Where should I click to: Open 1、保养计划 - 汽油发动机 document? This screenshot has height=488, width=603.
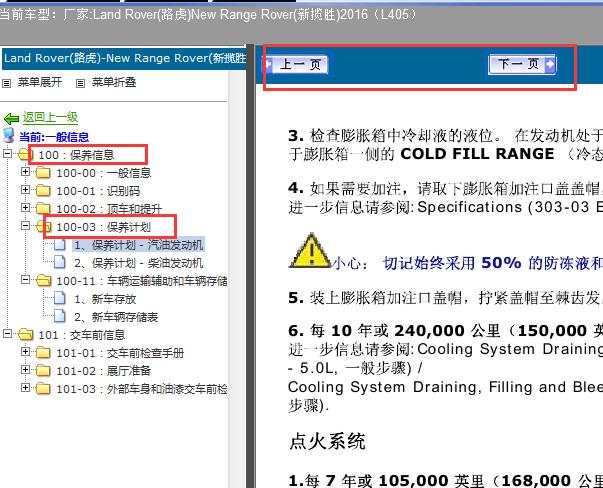pyautogui.click(x=138, y=245)
